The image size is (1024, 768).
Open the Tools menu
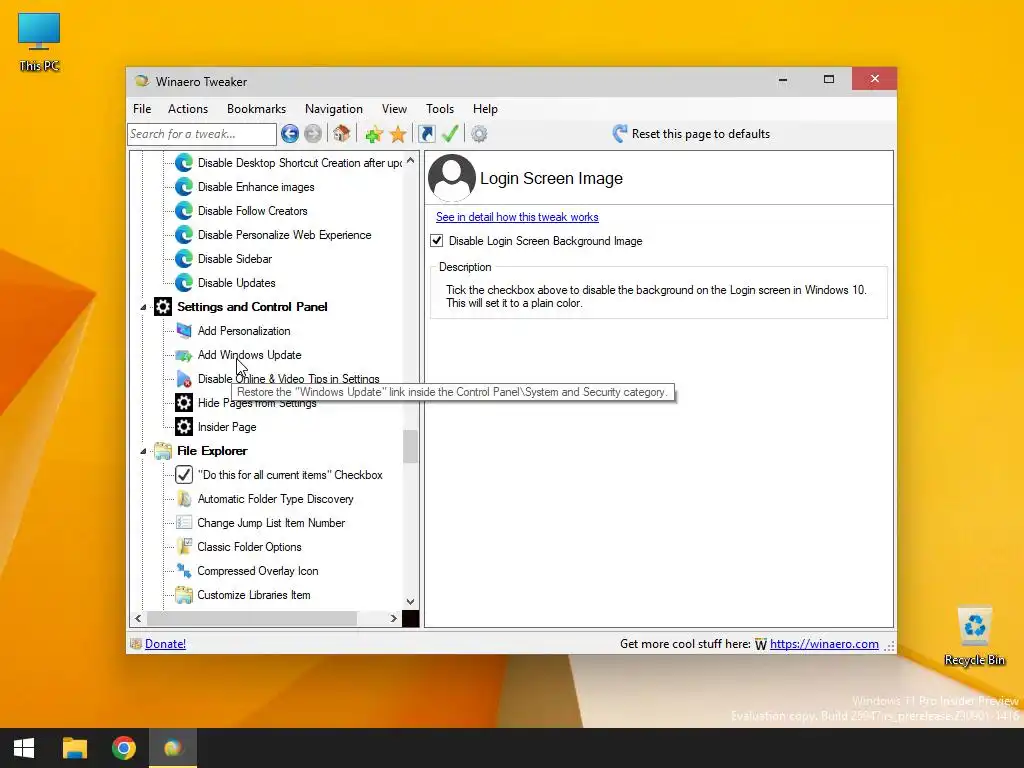point(440,109)
